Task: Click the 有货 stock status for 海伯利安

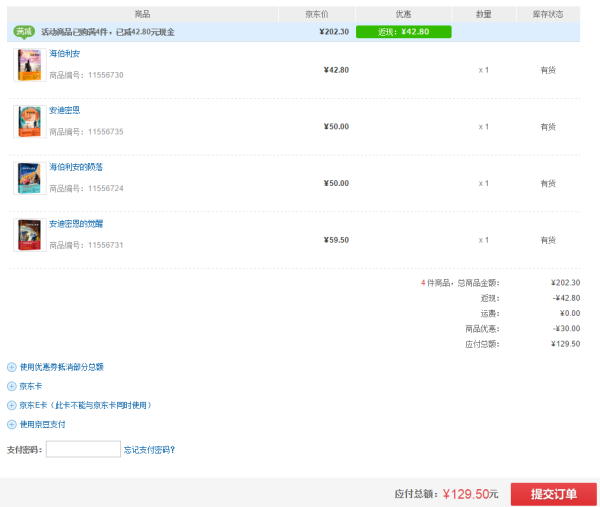Action: [548, 70]
